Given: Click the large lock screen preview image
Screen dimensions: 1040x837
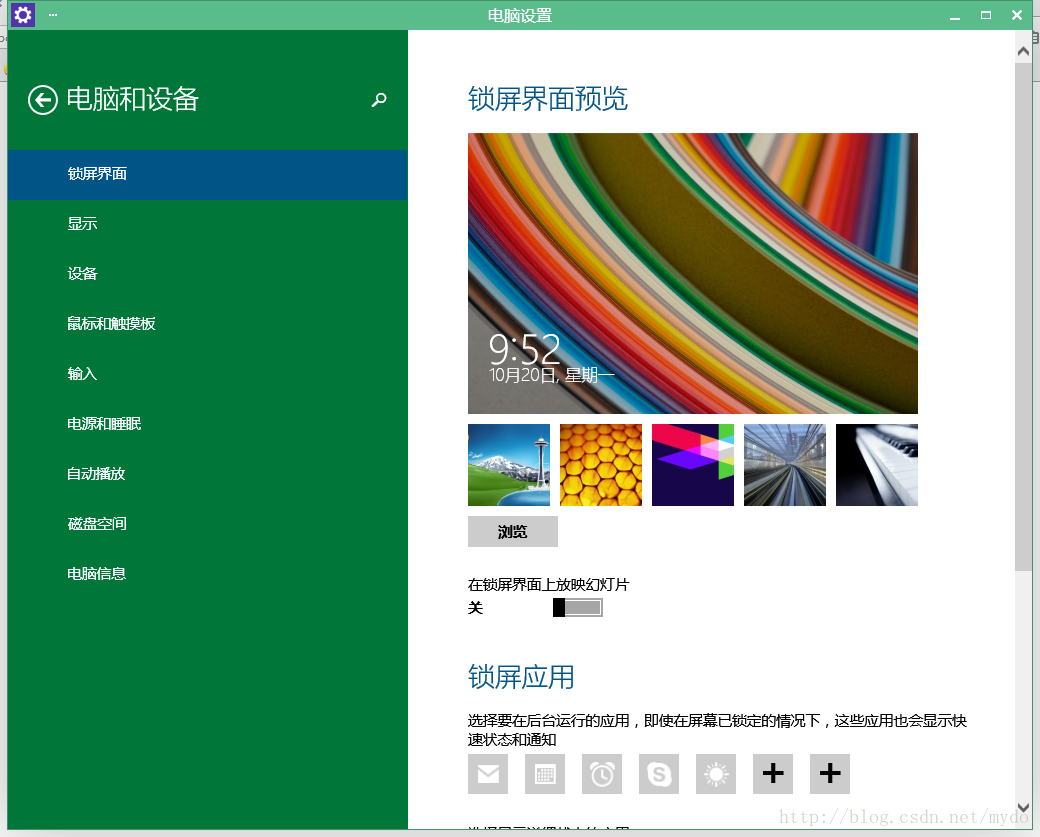Looking at the screenshot, I should 693,273.
